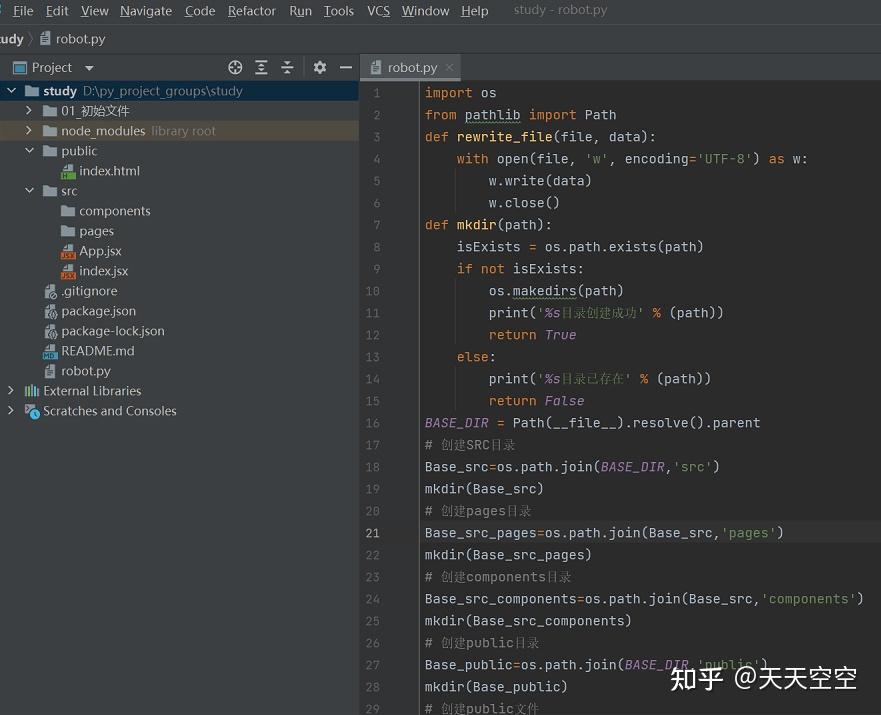This screenshot has height=715, width=881.
Task: Click the Expand All icon in Project panel
Action: pos(261,67)
